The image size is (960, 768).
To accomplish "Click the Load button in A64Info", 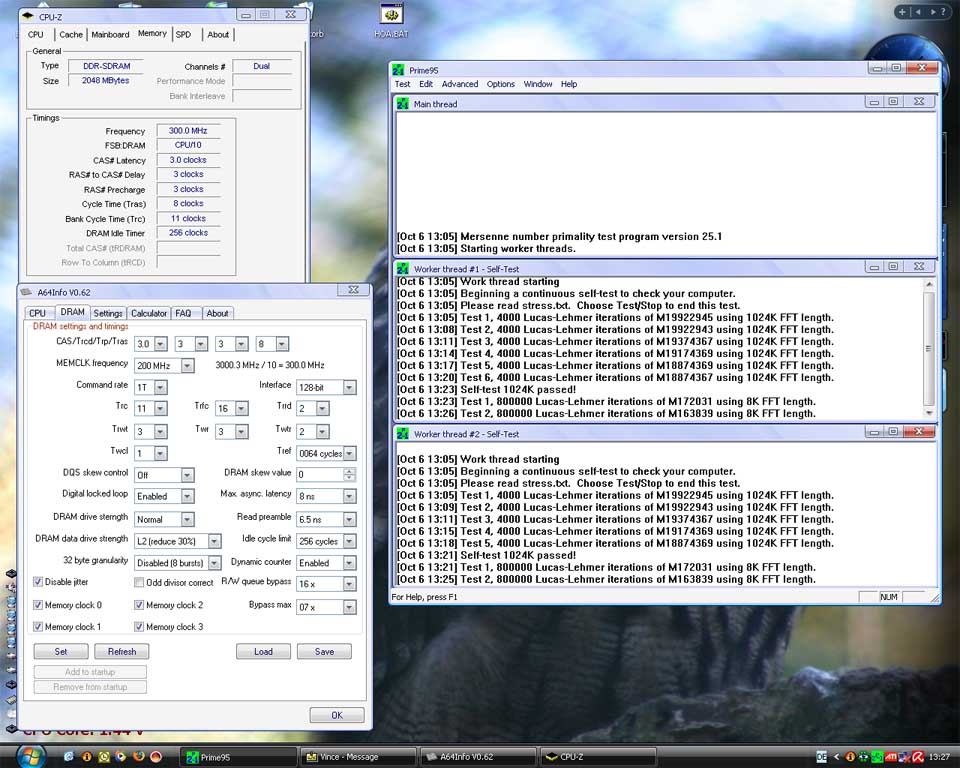I will [263, 652].
